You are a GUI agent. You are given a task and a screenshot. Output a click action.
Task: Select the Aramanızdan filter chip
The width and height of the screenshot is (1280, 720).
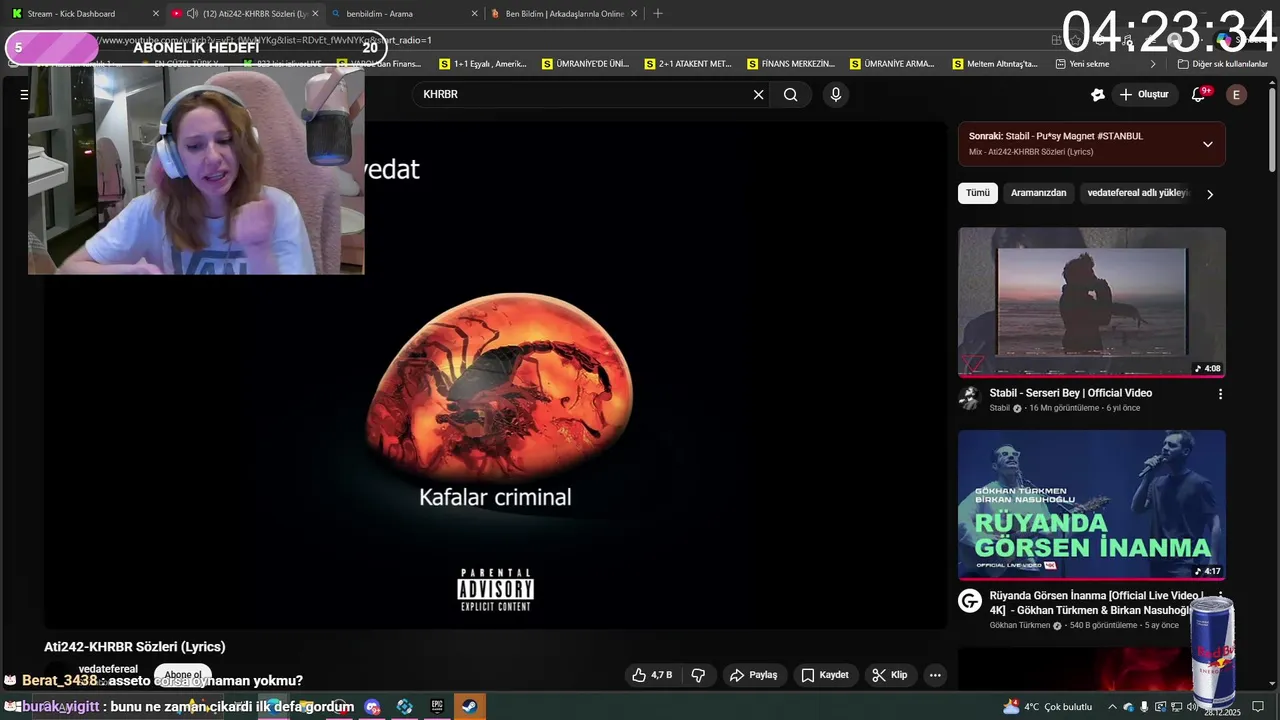(x=1038, y=193)
